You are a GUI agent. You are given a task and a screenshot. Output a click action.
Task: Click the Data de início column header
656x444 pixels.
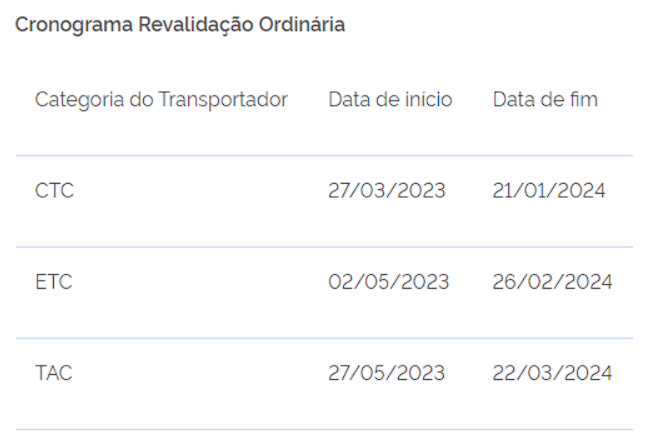tap(390, 100)
